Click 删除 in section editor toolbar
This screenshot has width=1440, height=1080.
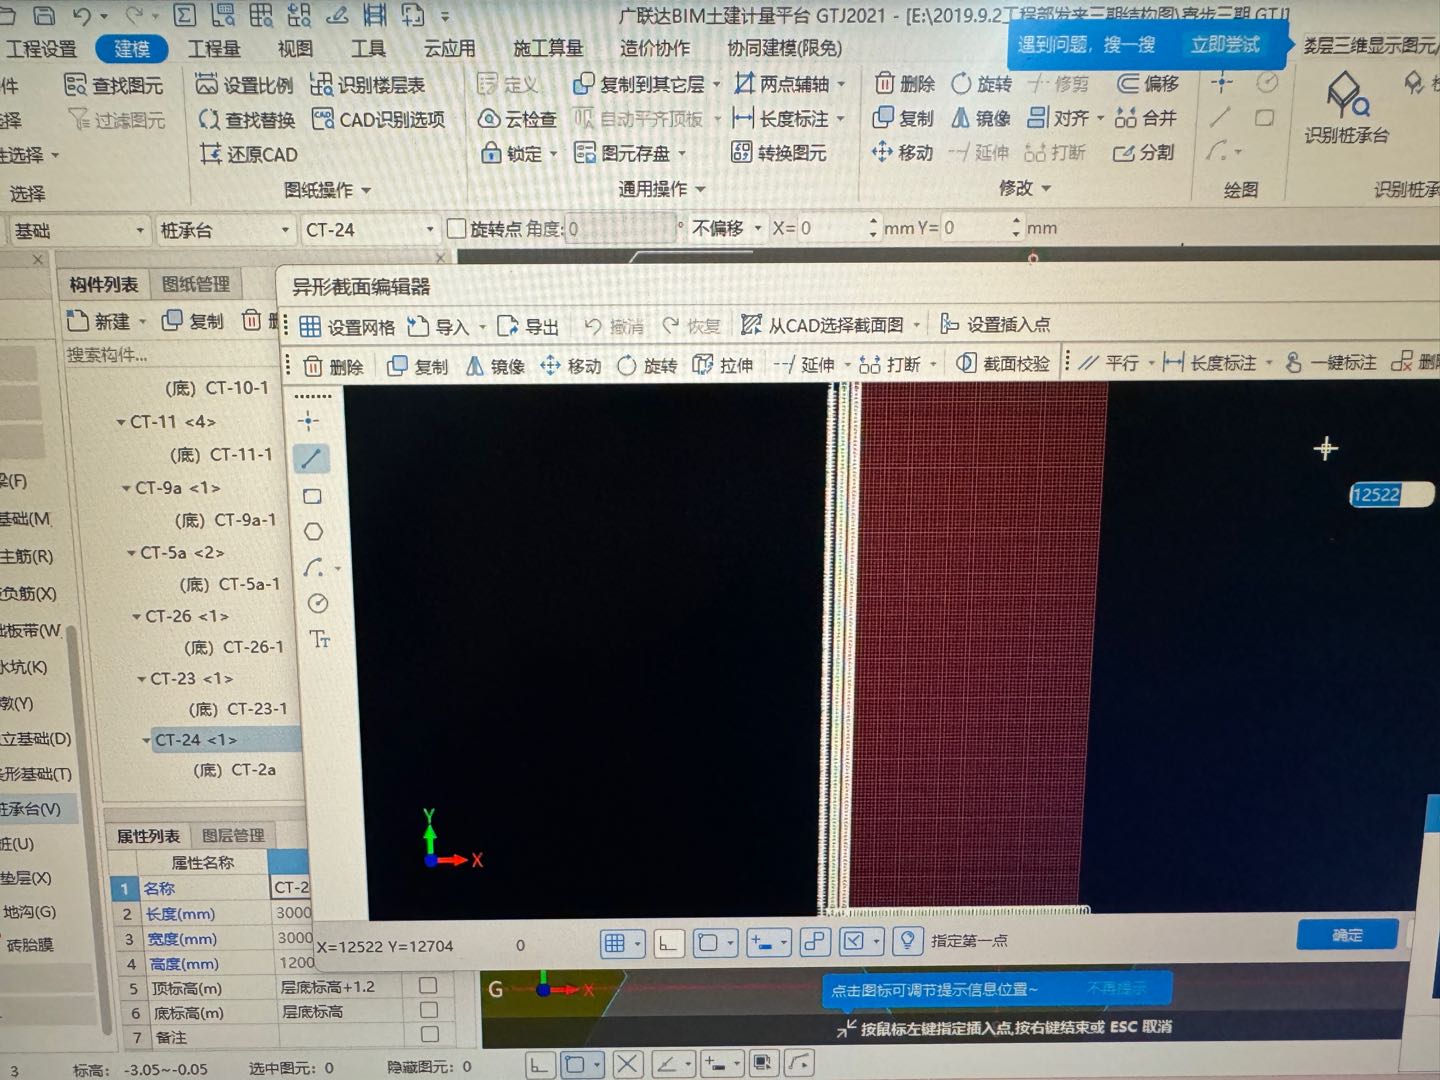tap(334, 367)
